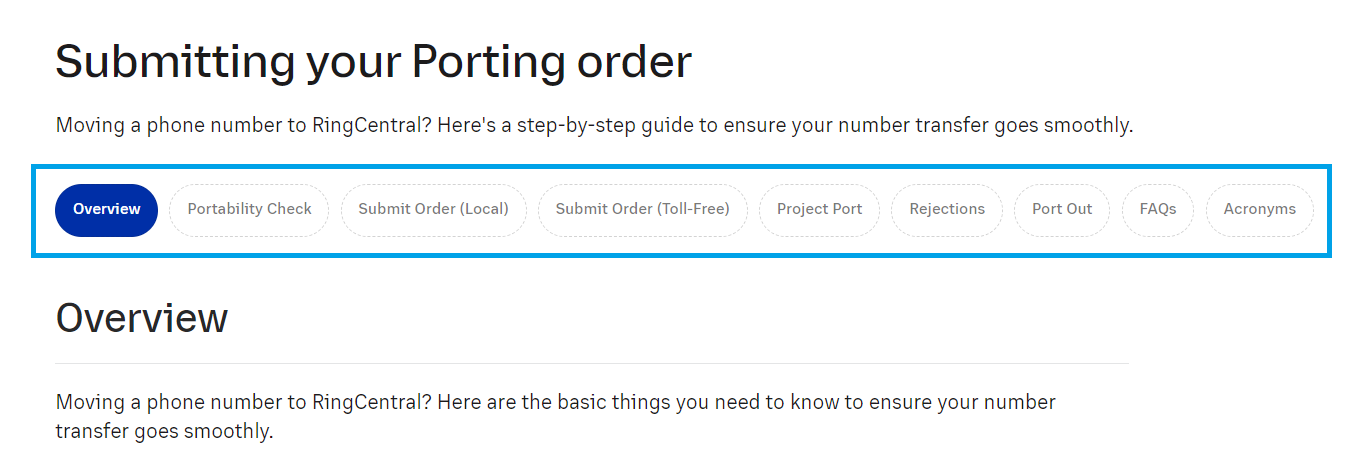Show the Rejections tab
1358x464 pixels.
click(x=946, y=210)
